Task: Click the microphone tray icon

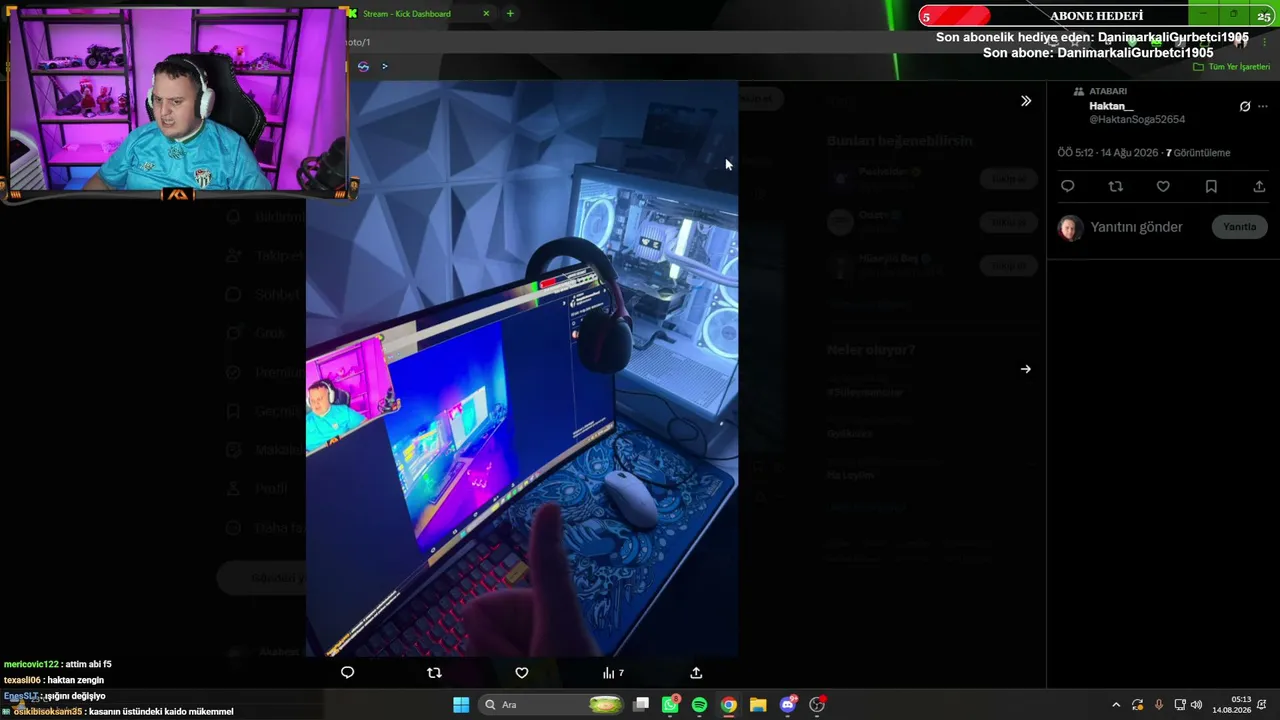Action: click(x=1159, y=705)
